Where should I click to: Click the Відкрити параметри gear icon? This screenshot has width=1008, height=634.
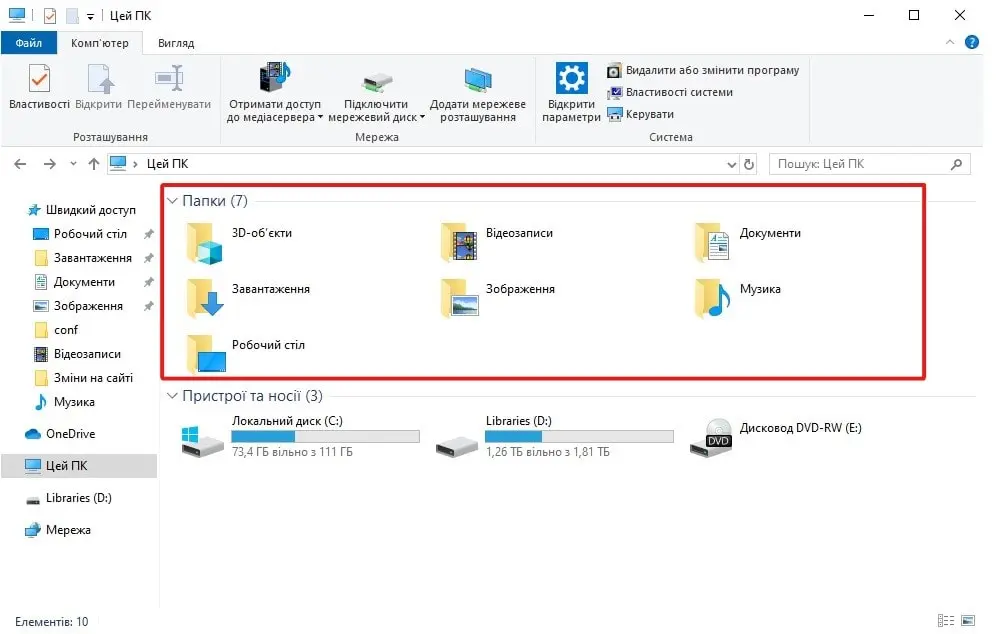point(571,78)
